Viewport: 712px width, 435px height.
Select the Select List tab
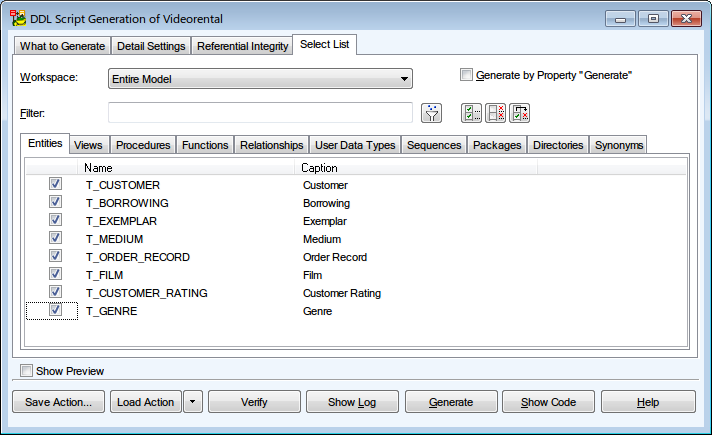click(x=324, y=44)
